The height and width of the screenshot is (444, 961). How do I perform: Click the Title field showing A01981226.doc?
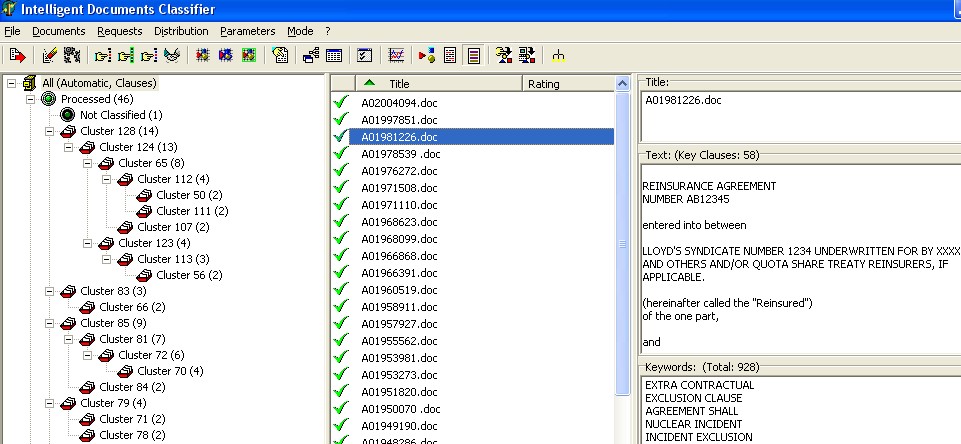(x=802, y=115)
